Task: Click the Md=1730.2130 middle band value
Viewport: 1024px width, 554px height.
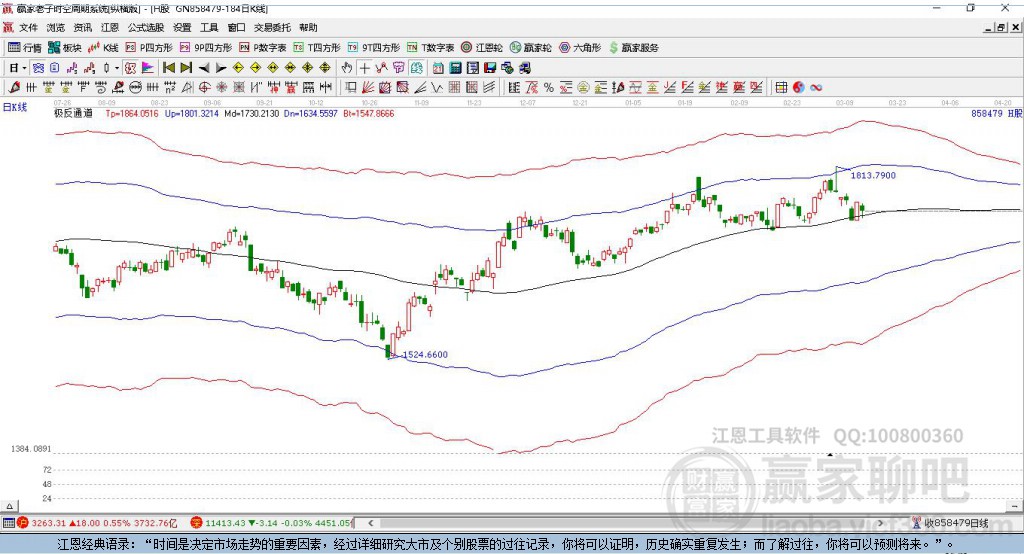Action: tap(251, 113)
